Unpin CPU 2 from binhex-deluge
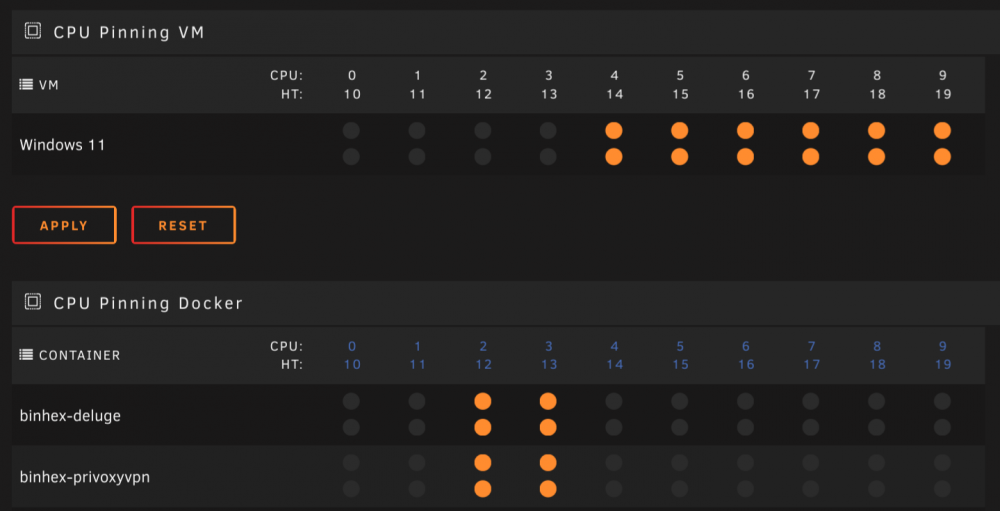This screenshot has height=511, width=1000. point(483,401)
